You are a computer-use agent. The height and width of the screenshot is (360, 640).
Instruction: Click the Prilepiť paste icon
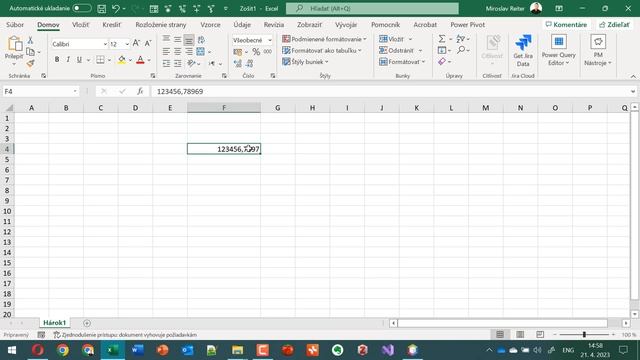(x=14, y=45)
